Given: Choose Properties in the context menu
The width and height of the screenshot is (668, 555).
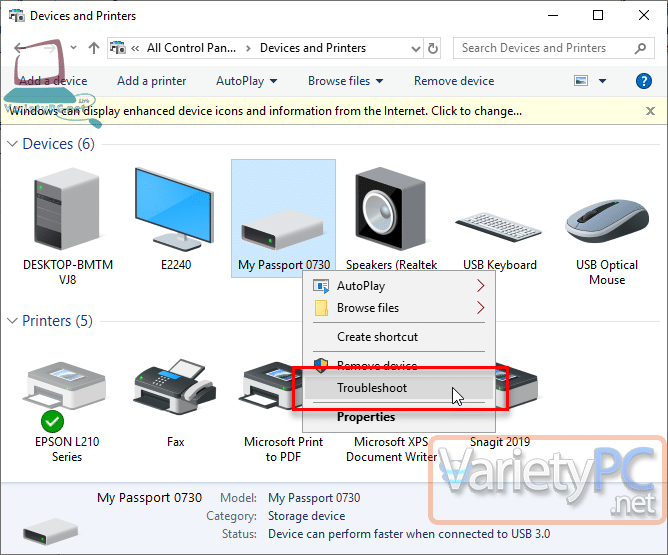Looking at the screenshot, I should click(x=366, y=417).
